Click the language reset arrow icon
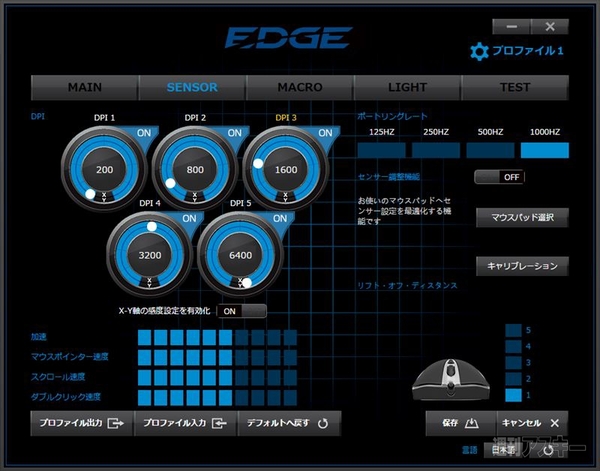Viewport: 600px width, 471px height. [548, 450]
